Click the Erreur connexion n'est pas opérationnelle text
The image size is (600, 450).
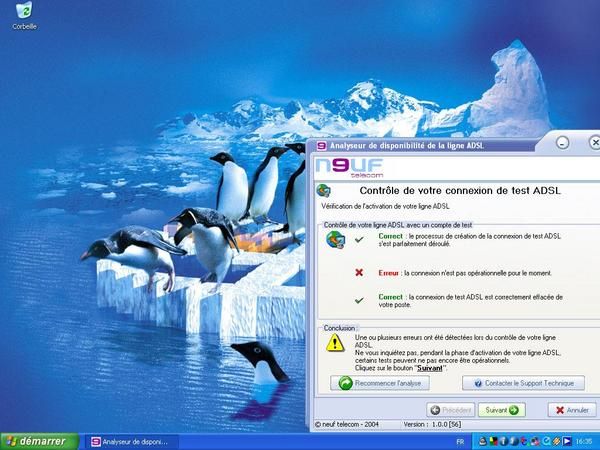pyautogui.click(x=465, y=273)
